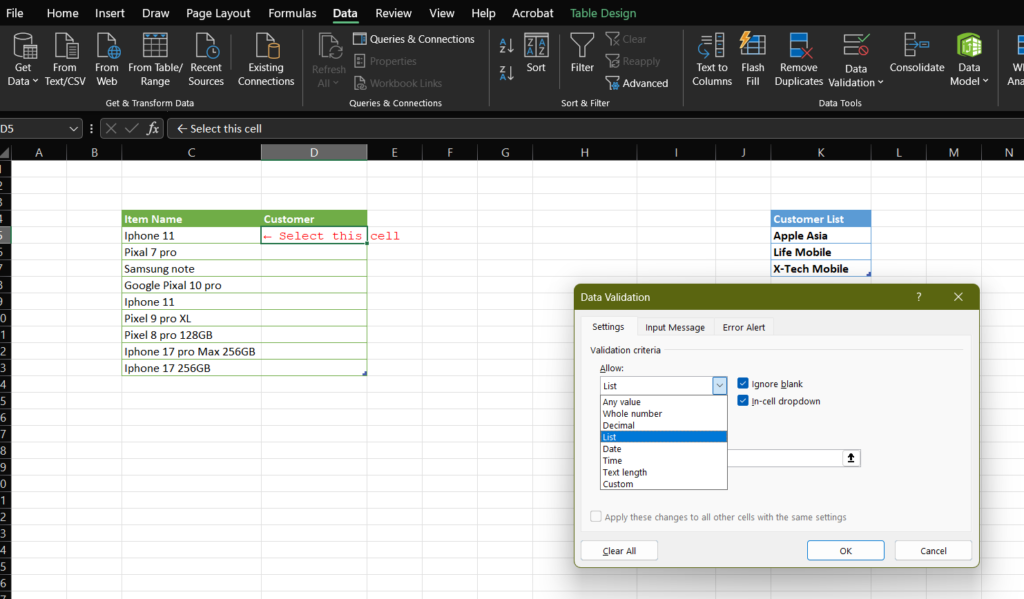
Task: Select Custom in the Allow list
Action: click(618, 484)
